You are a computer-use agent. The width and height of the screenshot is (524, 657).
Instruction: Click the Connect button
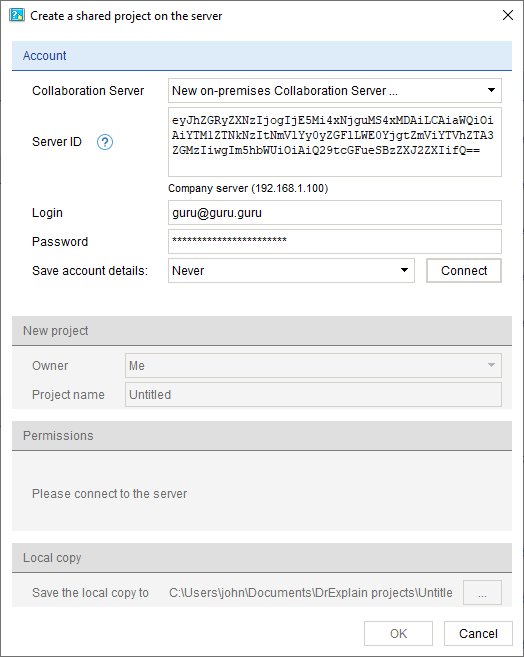[464, 271]
